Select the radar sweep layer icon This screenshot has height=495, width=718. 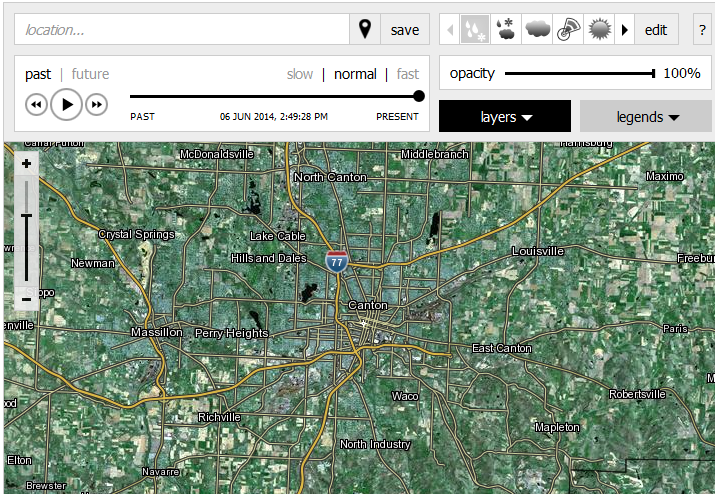568,30
